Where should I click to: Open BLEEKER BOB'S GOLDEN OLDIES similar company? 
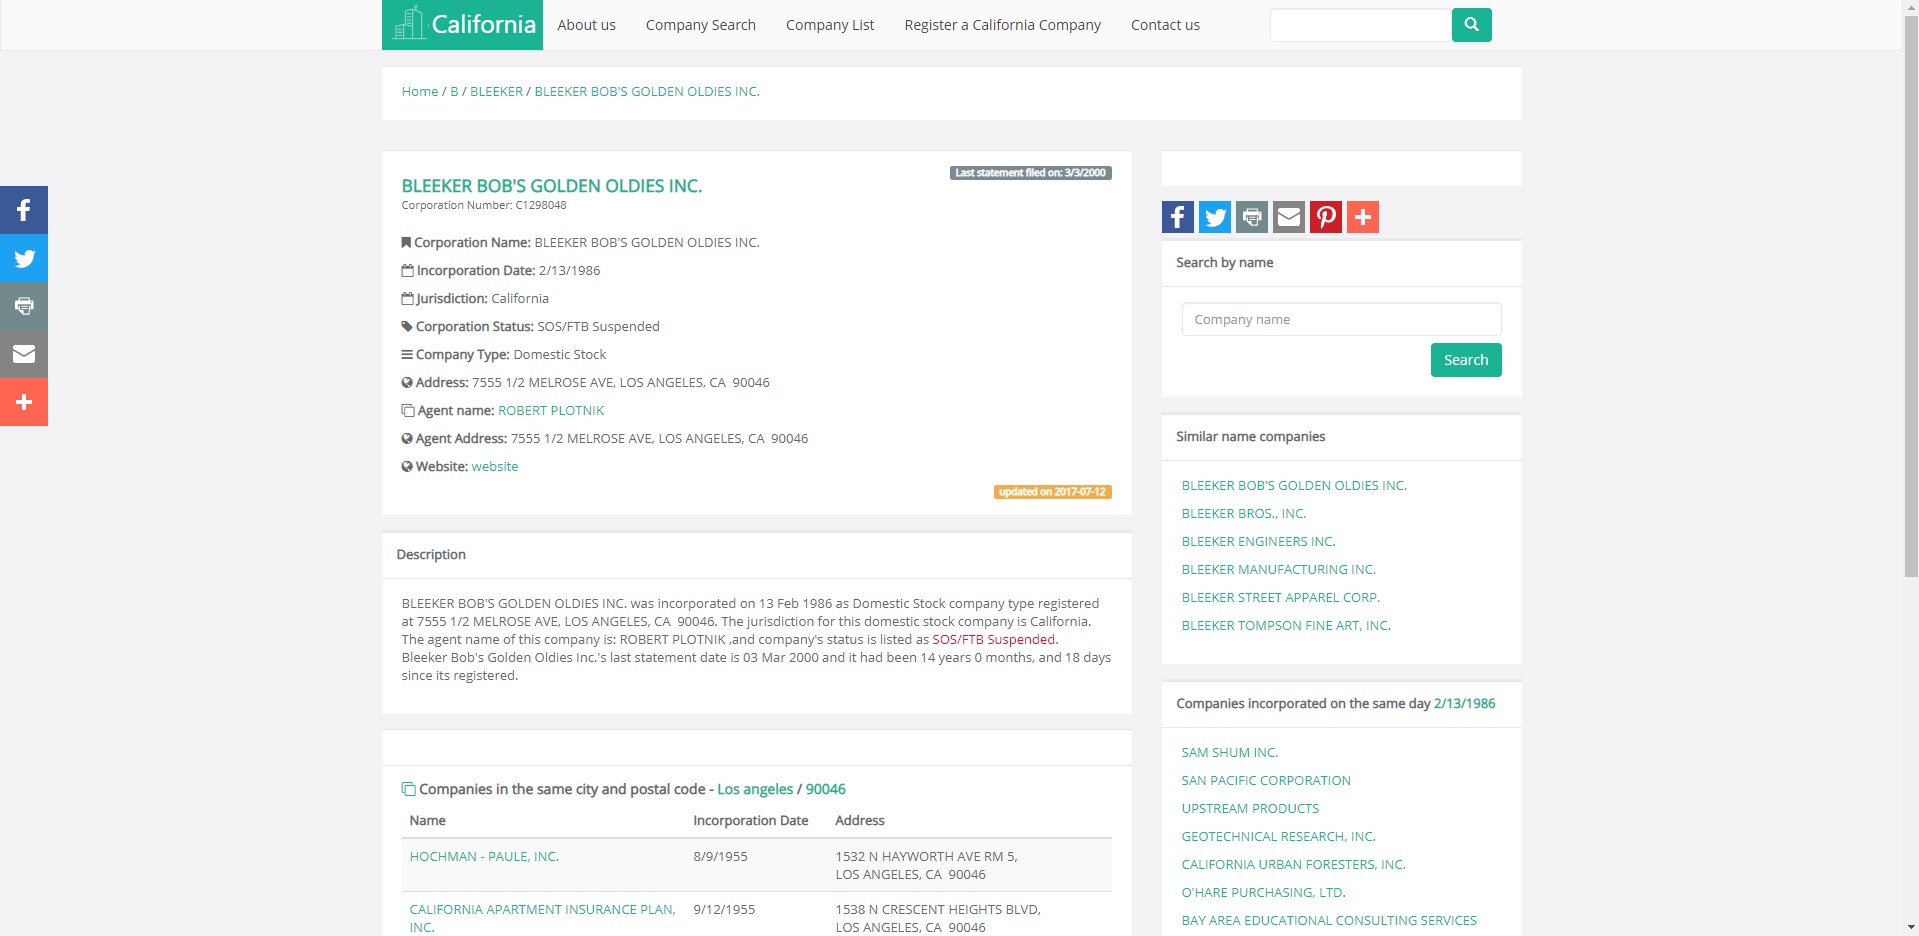1294,485
